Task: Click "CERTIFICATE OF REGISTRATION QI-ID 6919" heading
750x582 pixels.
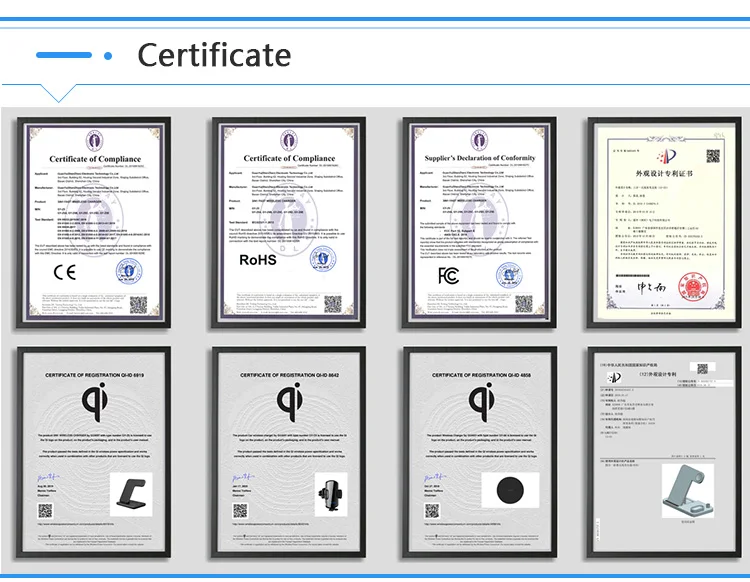Action: [x=94, y=375]
